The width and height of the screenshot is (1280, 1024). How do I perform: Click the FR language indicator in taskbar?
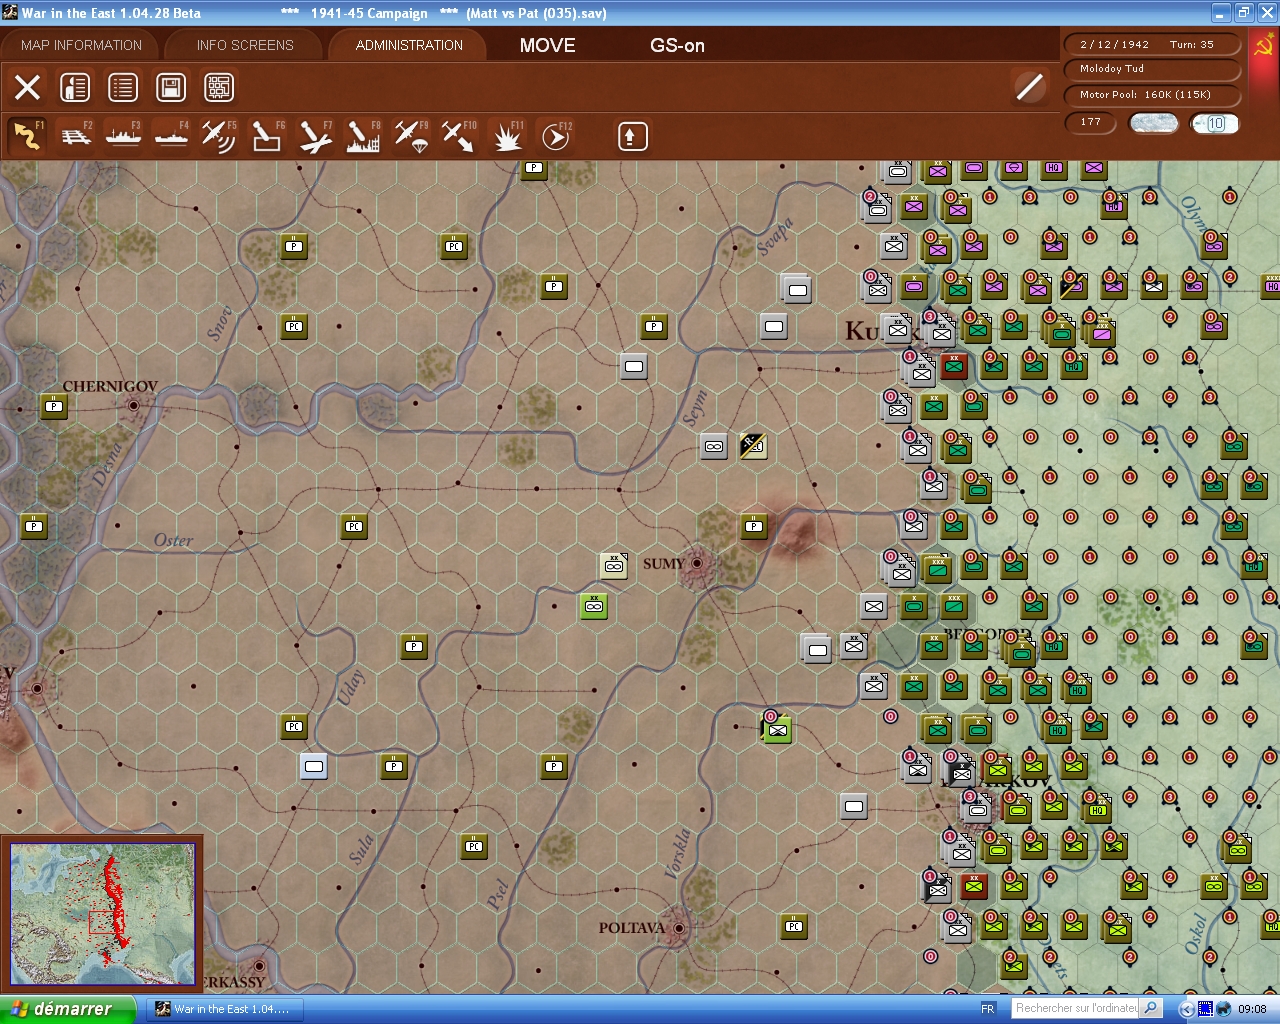[x=988, y=1009]
